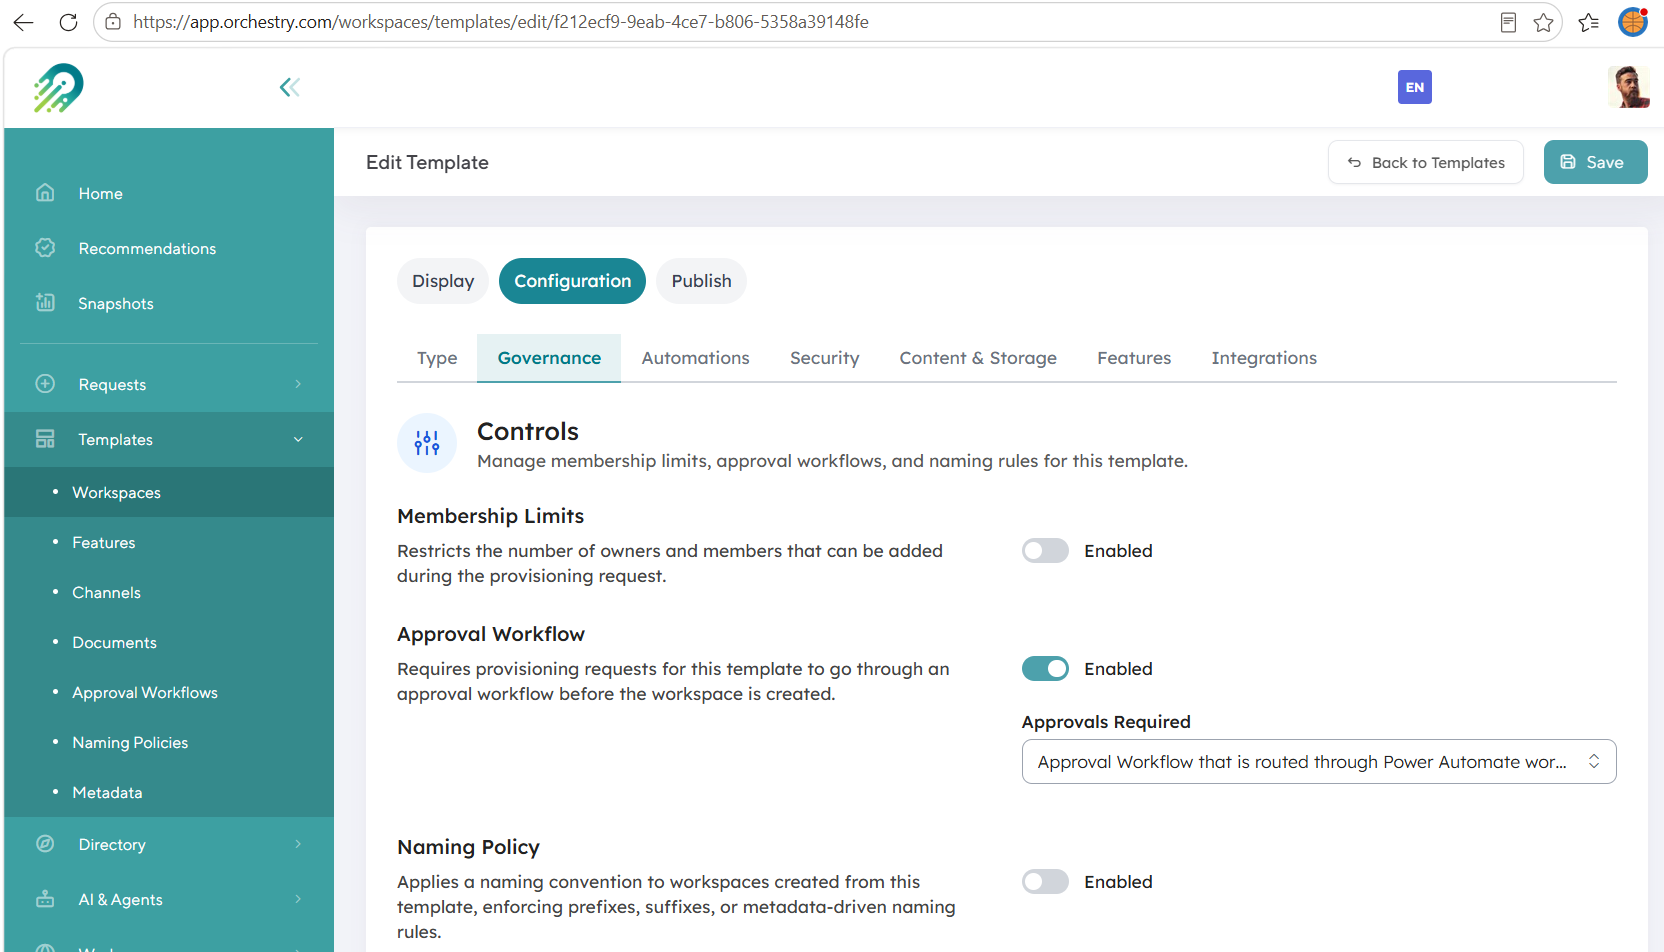This screenshot has width=1664, height=952.
Task: Open the Approvals Required dropdown
Action: [x=1319, y=762]
